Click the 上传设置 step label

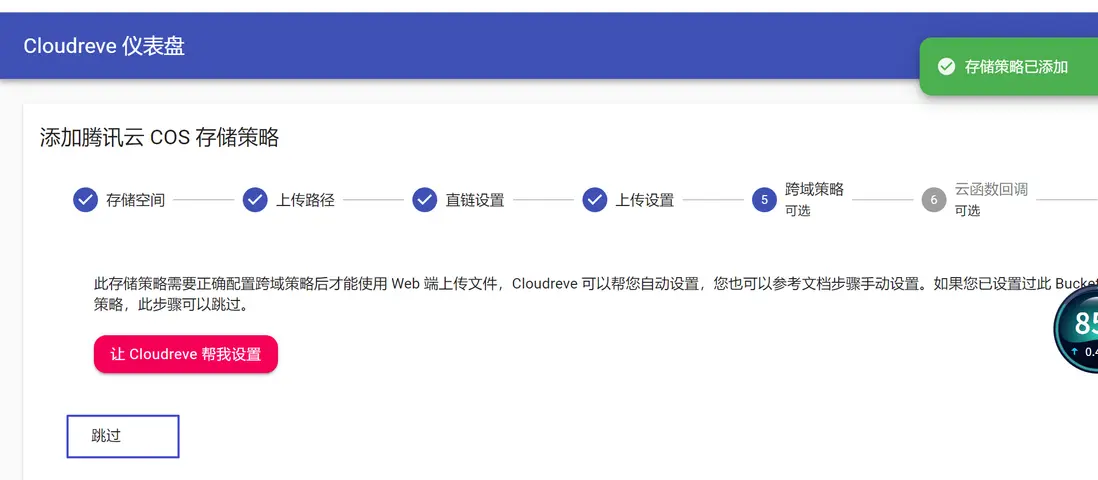644,200
